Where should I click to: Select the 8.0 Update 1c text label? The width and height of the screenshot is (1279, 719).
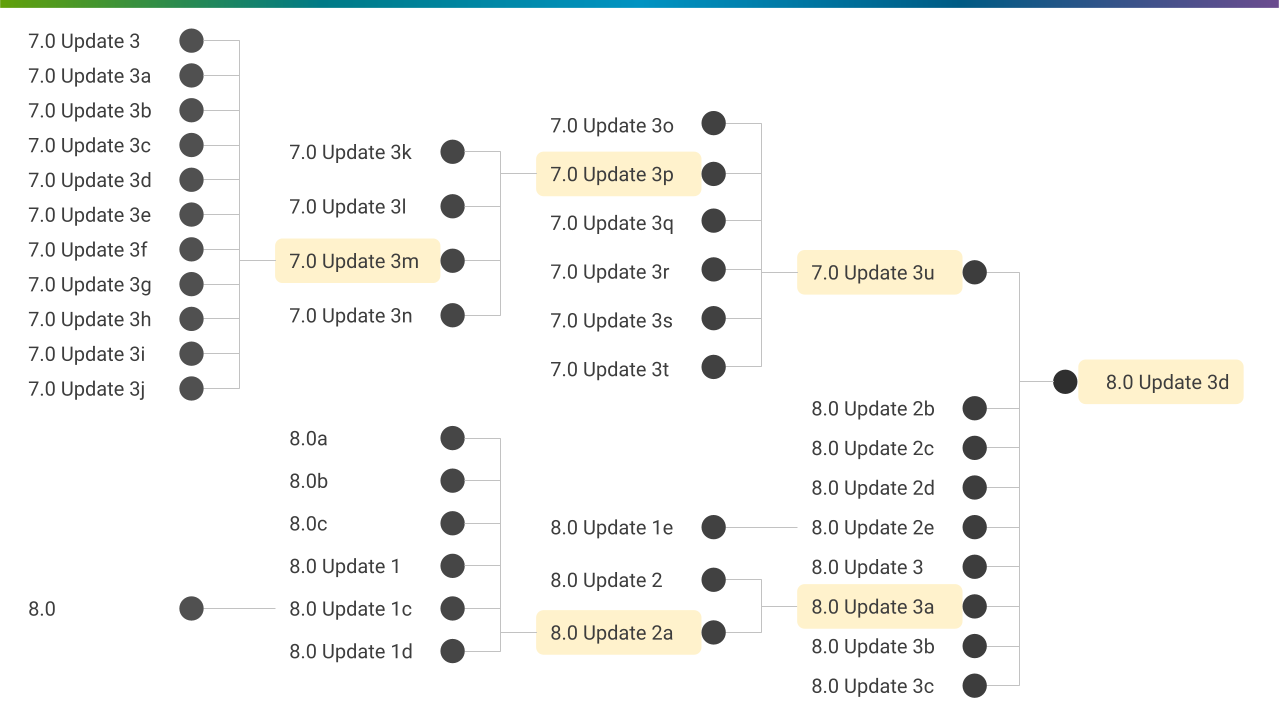(x=350, y=609)
